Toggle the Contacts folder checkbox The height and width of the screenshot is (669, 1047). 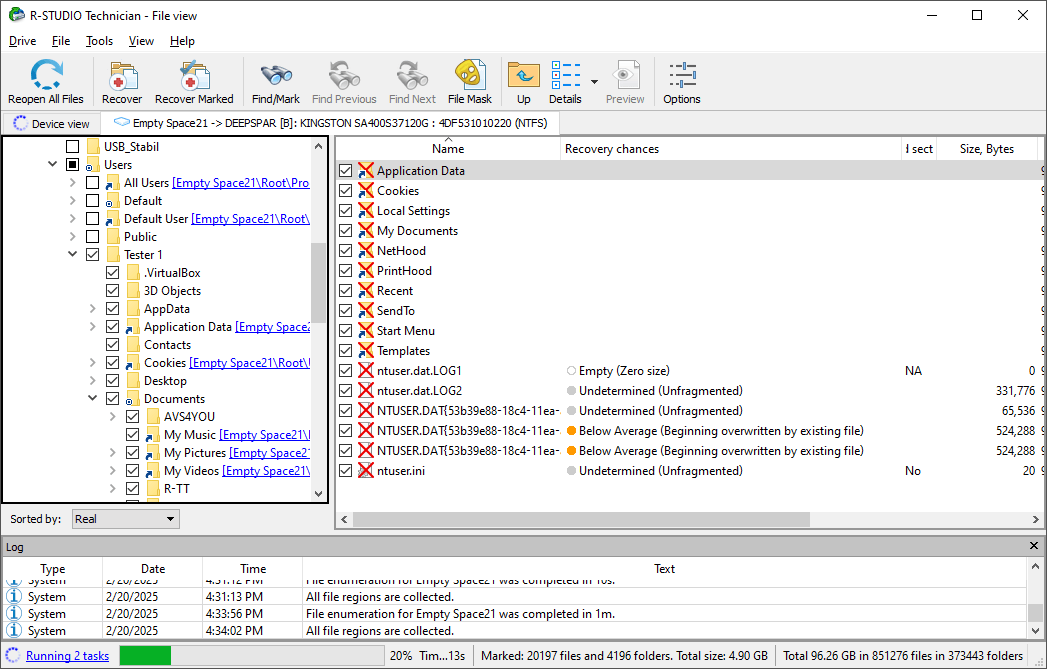tap(113, 345)
